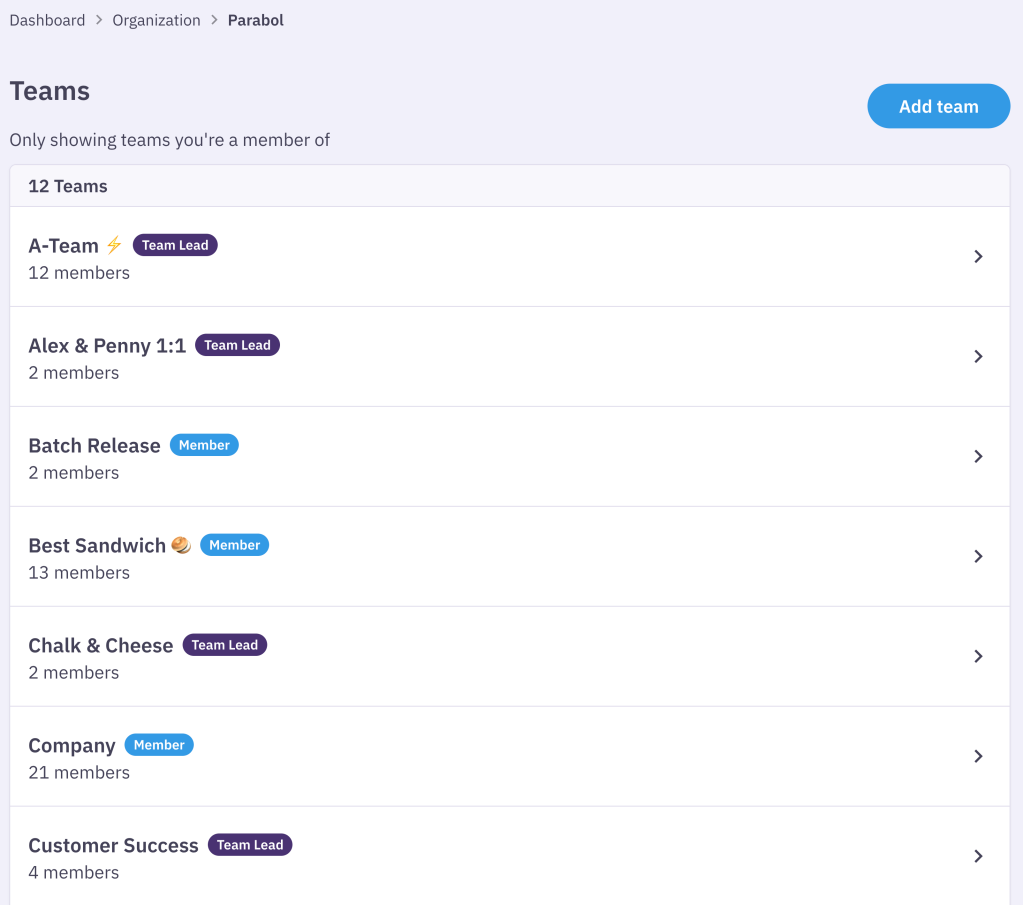1023x905 pixels.
Task: Click the 21 members text
Action: pos(79,772)
